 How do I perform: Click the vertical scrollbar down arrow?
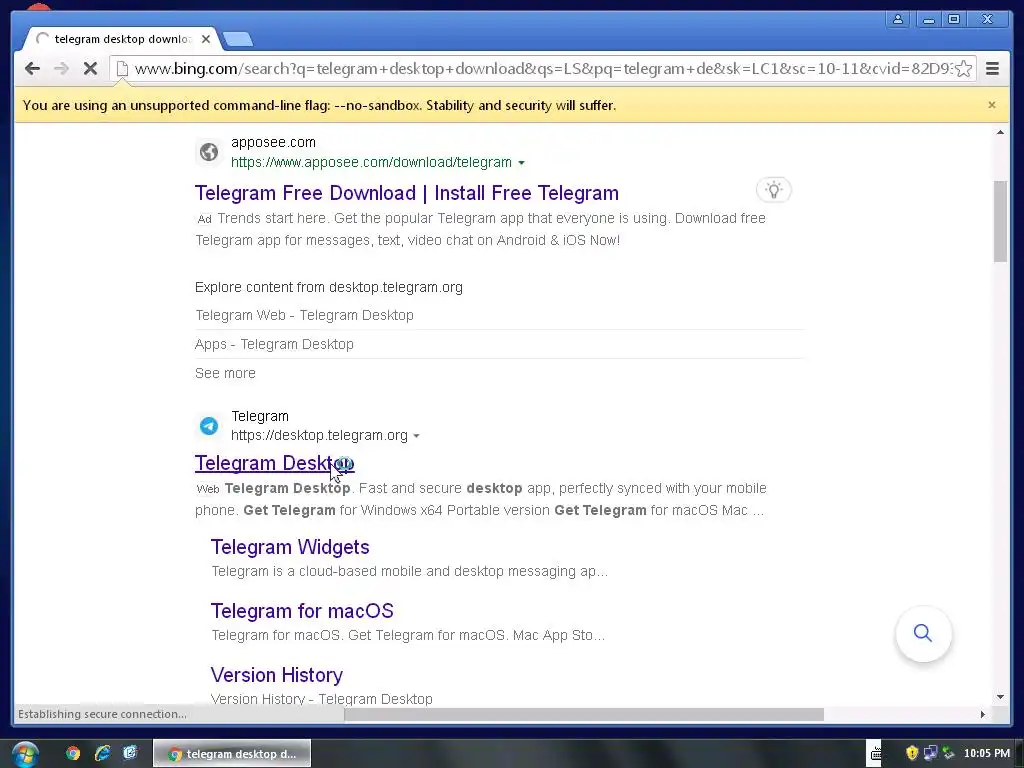click(1000, 697)
